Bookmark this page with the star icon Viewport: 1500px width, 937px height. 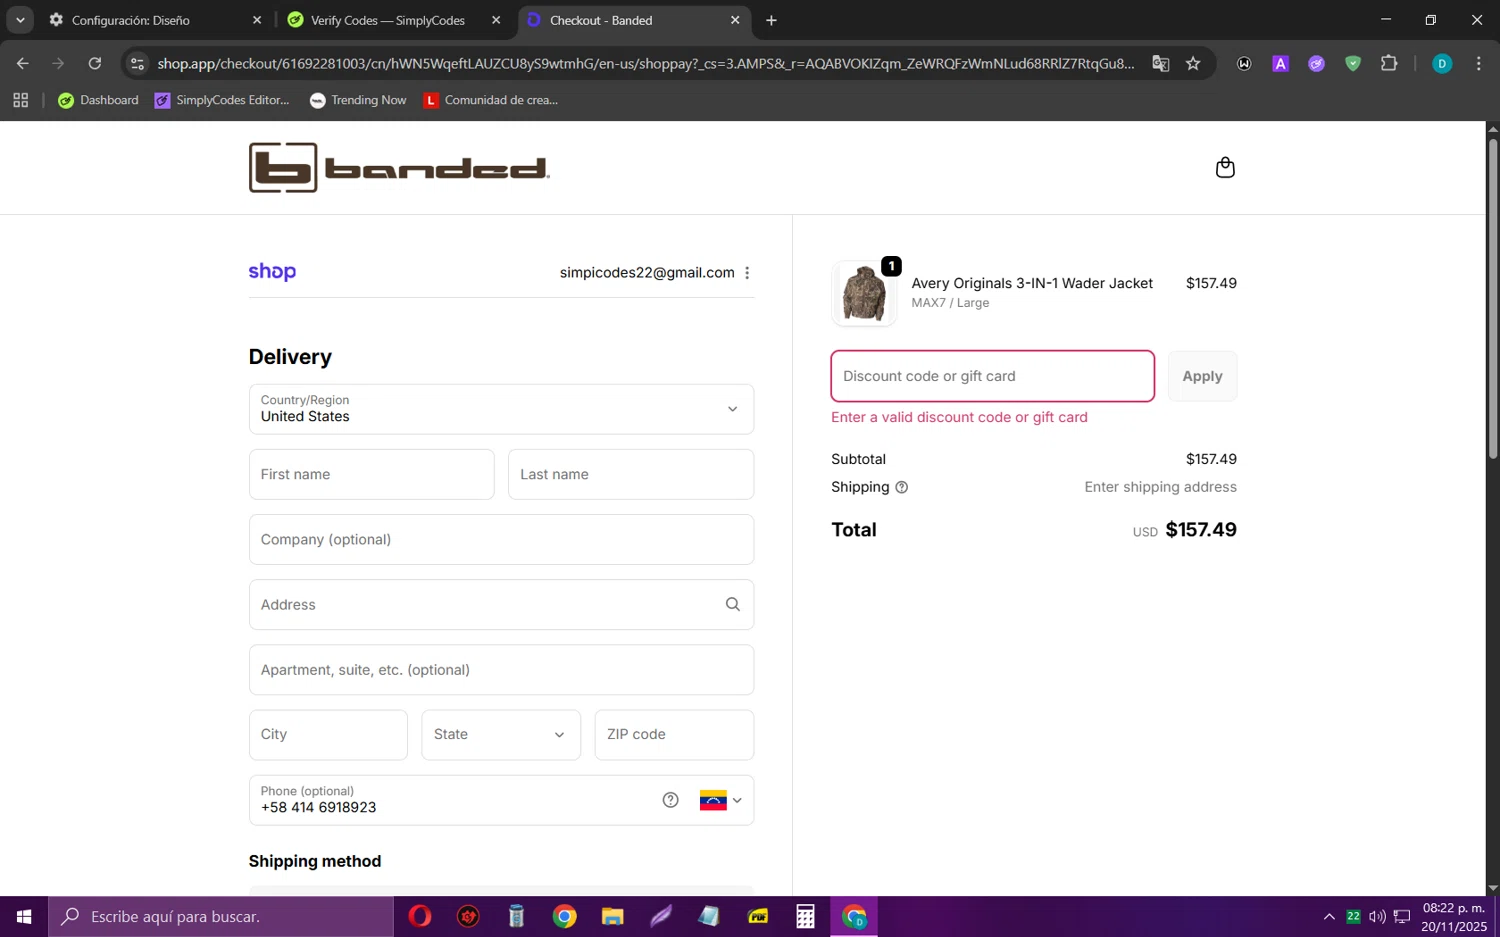(x=1193, y=63)
